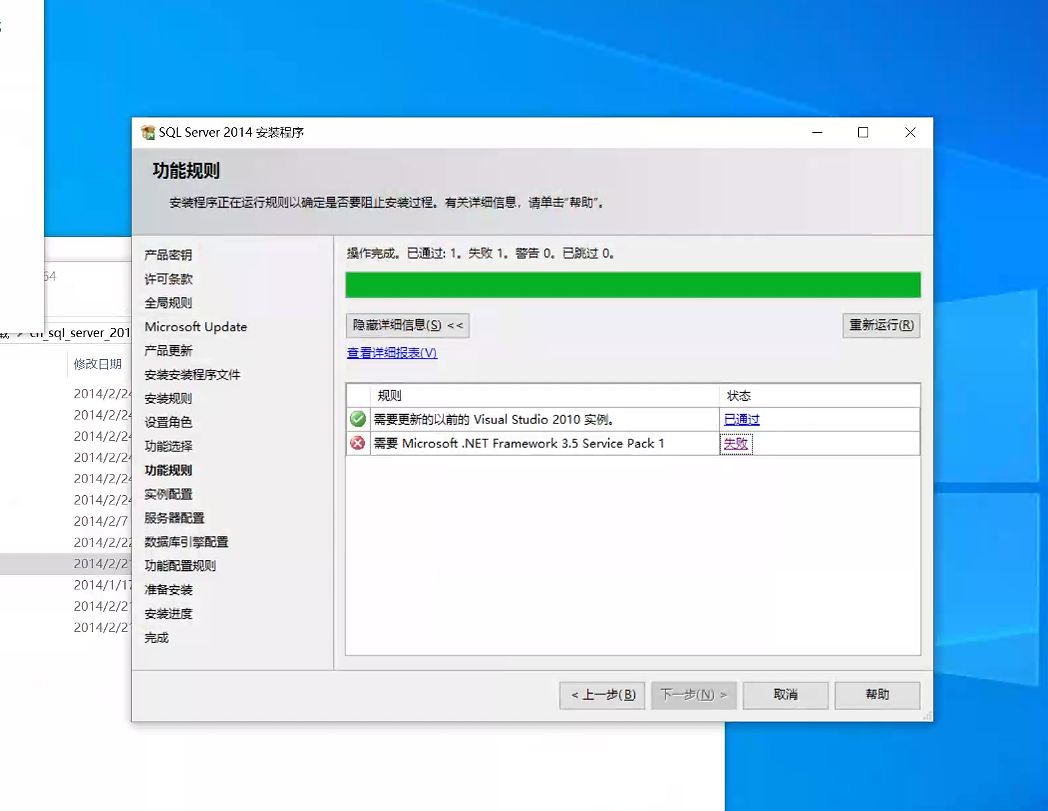The height and width of the screenshot is (811, 1048).
Task: Click cn_sql_server path segment in Explorer window
Action: click(80, 333)
